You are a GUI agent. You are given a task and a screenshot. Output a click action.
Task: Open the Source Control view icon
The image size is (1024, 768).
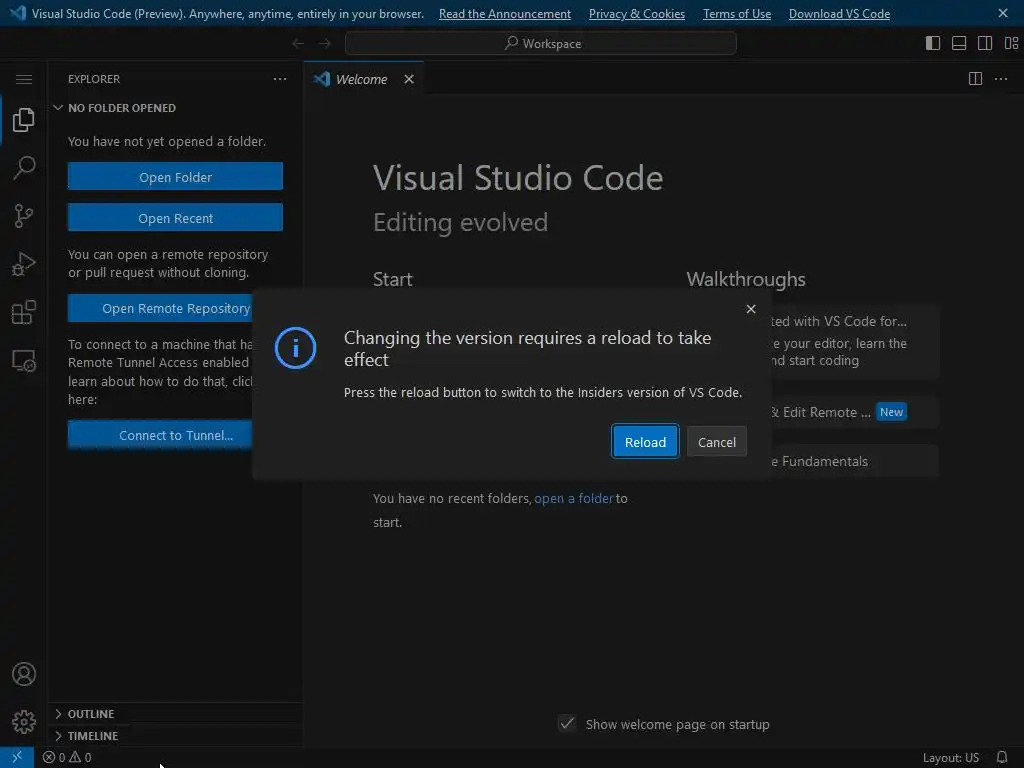pyautogui.click(x=24, y=216)
